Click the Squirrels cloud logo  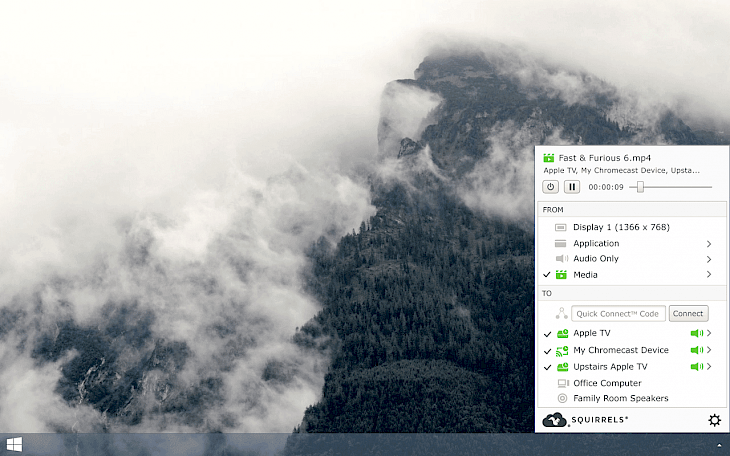(554, 420)
